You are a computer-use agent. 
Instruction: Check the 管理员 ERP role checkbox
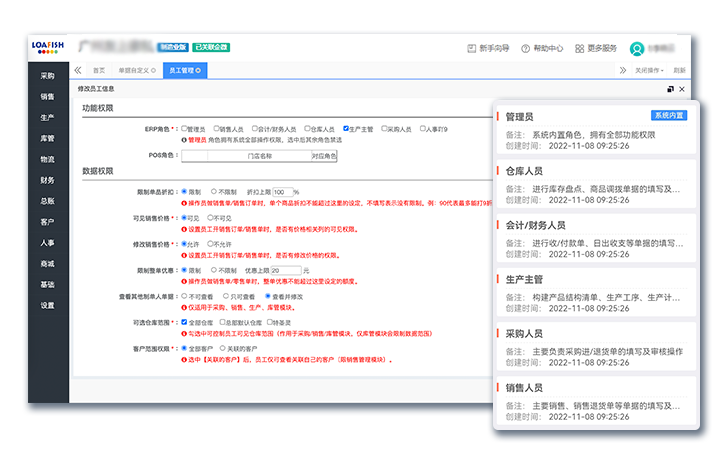click(184, 129)
